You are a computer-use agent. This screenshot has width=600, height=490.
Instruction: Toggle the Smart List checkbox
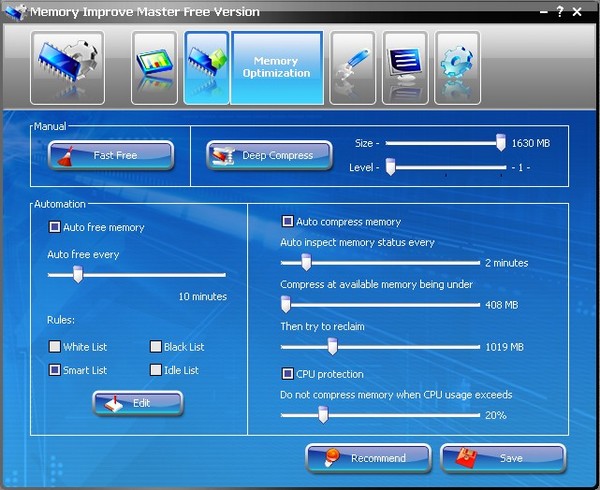(54, 370)
